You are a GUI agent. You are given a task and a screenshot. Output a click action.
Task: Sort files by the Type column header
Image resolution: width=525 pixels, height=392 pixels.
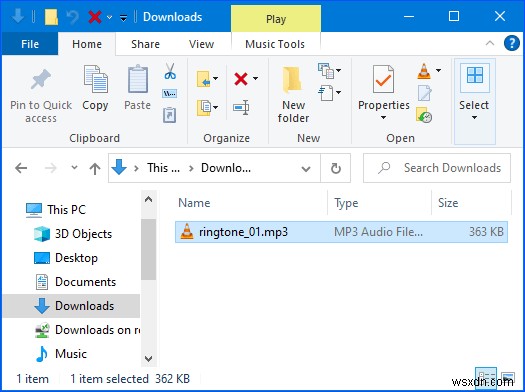click(x=346, y=203)
